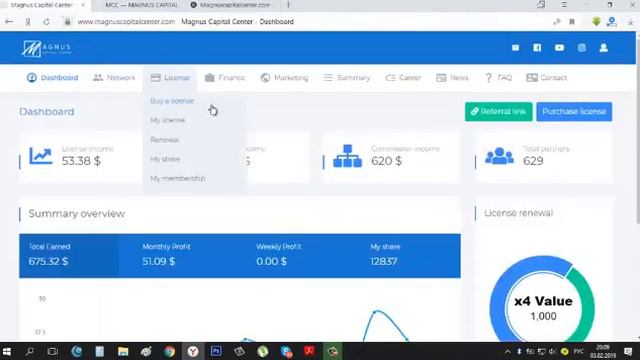Switch to MCC — MAGNUS CAPITAL browser tab
The height and width of the screenshot is (360, 640).
pyautogui.click(x=141, y=5)
